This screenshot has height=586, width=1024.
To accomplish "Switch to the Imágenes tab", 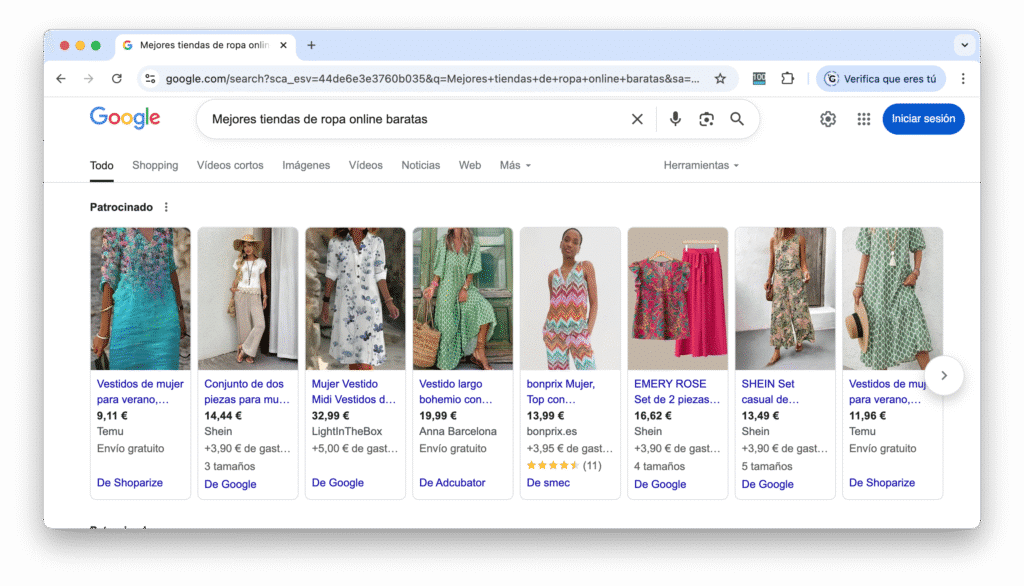I will pos(306,165).
